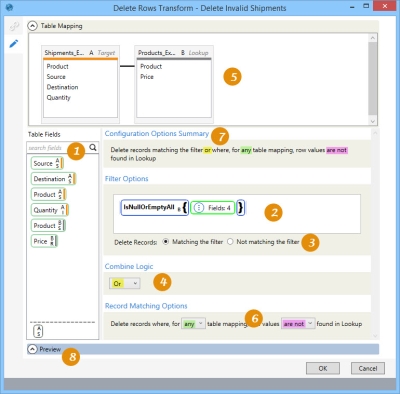The width and height of the screenshot is (400, 394).
Task: Expand the Preview section
Action: [32, 349]
